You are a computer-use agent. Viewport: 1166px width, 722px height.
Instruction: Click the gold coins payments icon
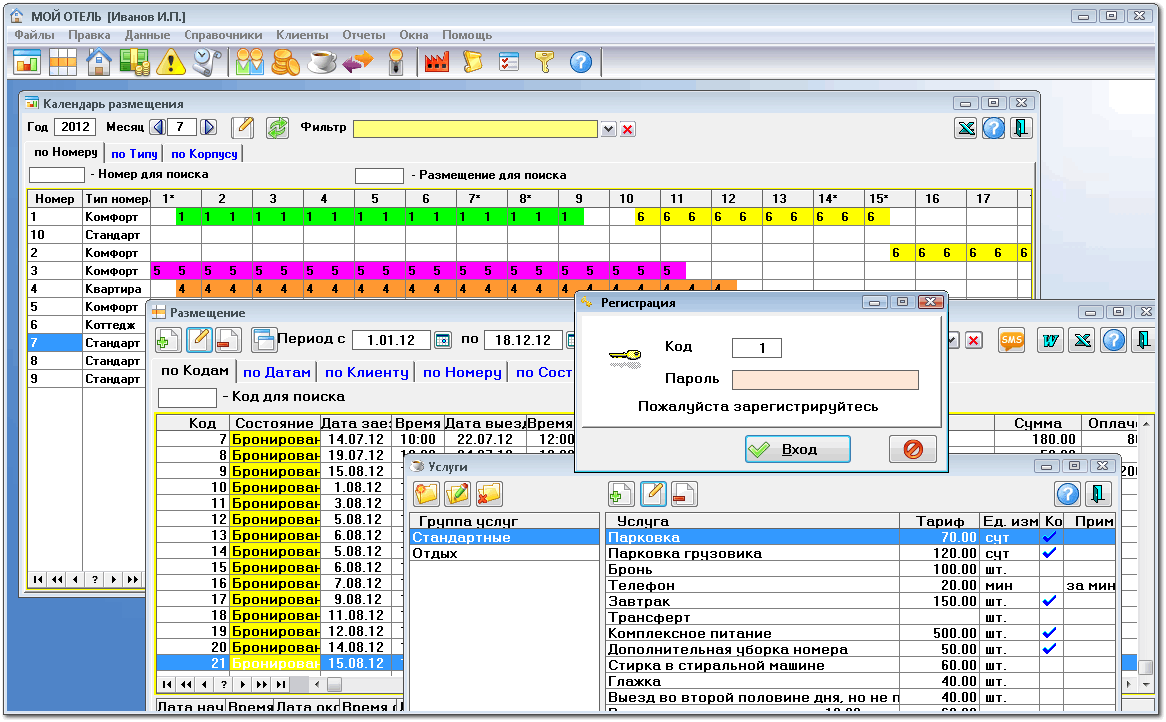coord(286,62)
